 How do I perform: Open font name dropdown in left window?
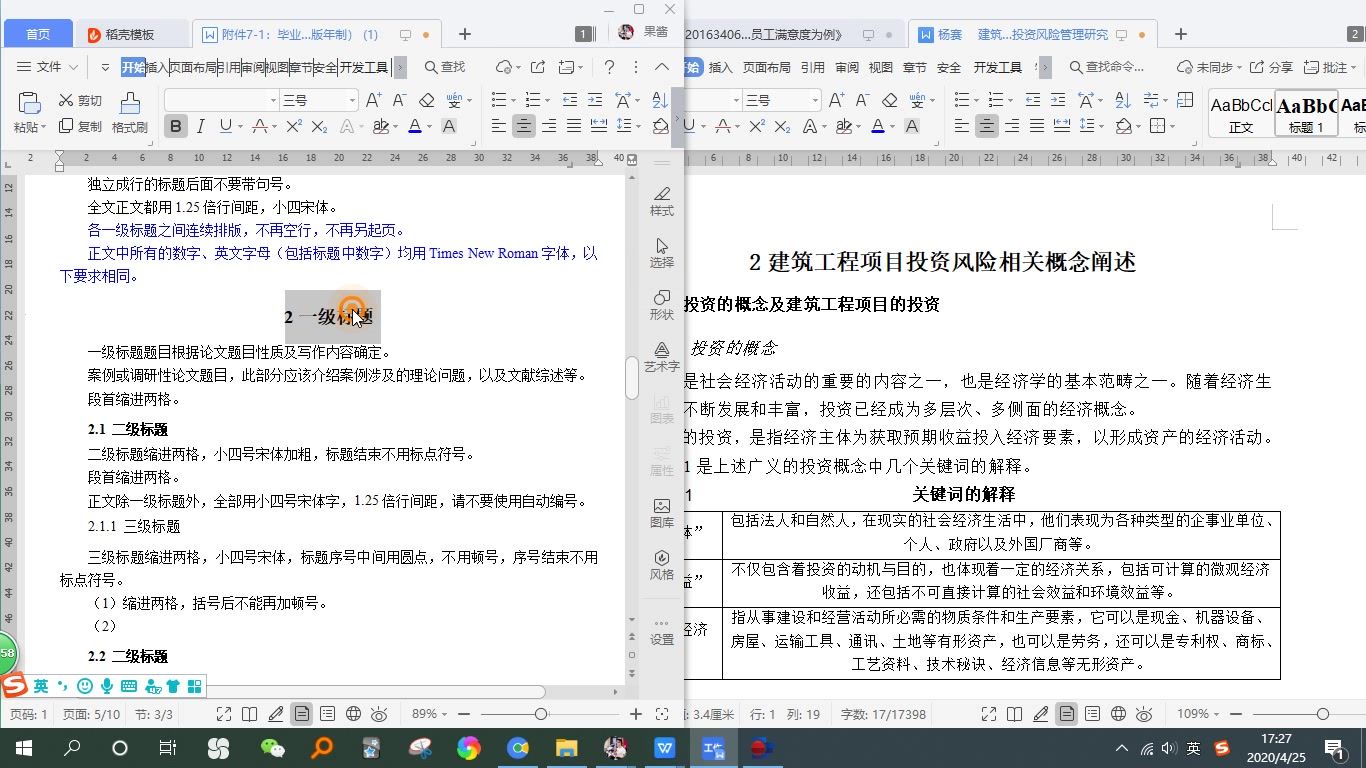coord(273,100)
